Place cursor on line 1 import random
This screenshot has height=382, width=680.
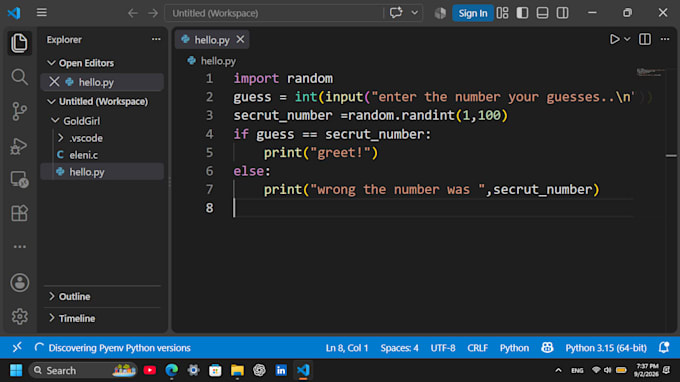pos(283,78)
